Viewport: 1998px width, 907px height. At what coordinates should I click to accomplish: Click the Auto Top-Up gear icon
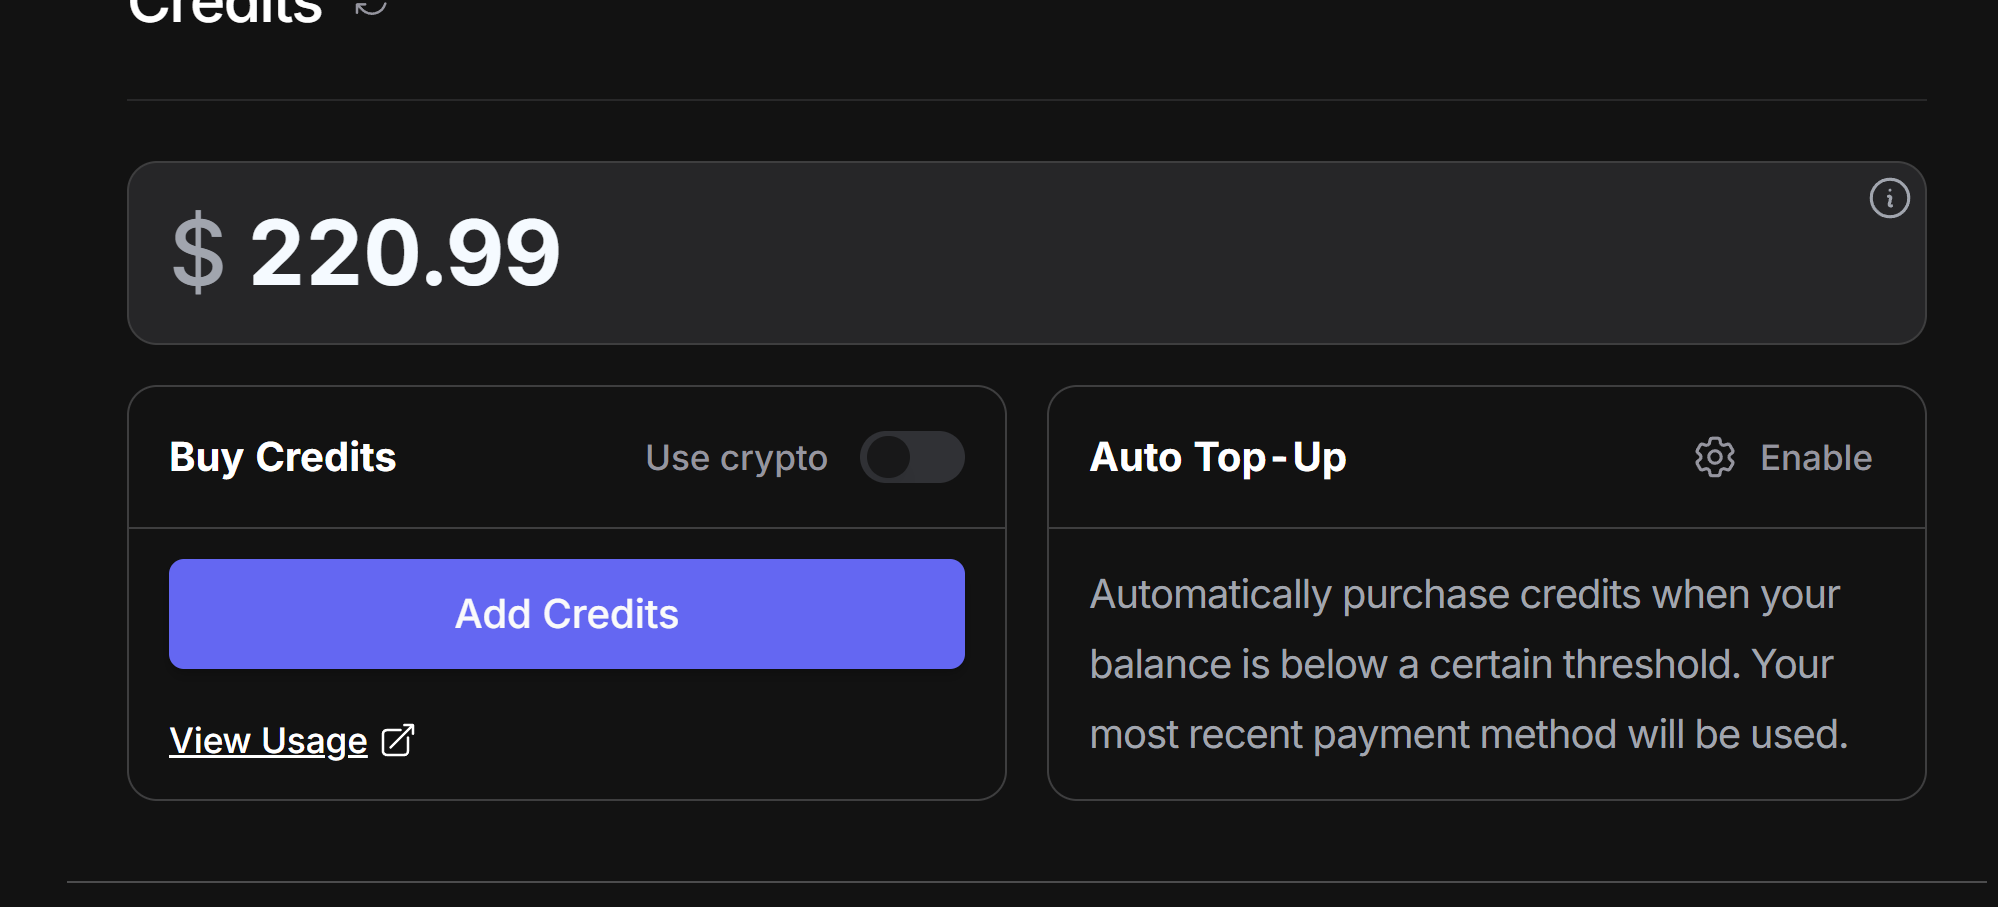1714,458
